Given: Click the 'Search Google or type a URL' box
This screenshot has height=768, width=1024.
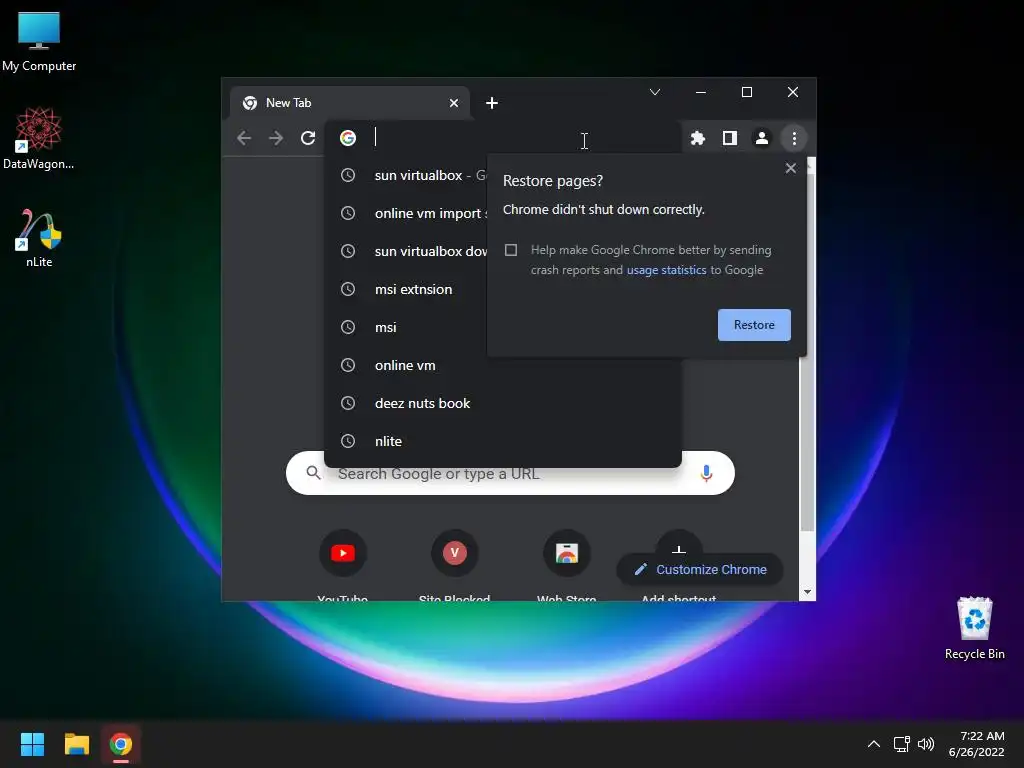Looking at the screenshot, I should click(x=510, y=473).
